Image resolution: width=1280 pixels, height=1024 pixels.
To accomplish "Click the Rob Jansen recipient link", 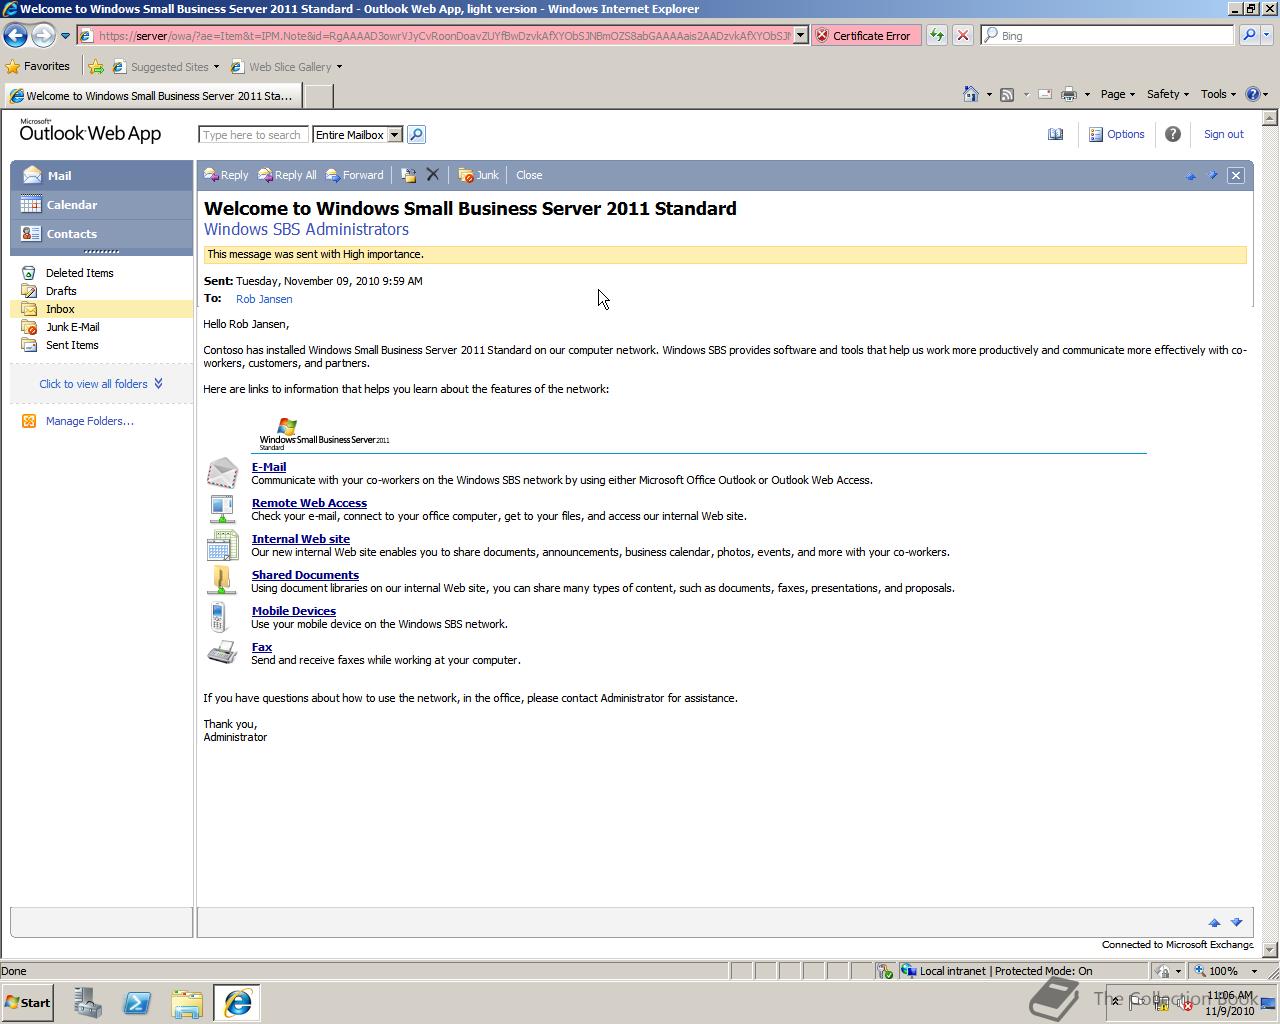I will click(x=264, y=299).
